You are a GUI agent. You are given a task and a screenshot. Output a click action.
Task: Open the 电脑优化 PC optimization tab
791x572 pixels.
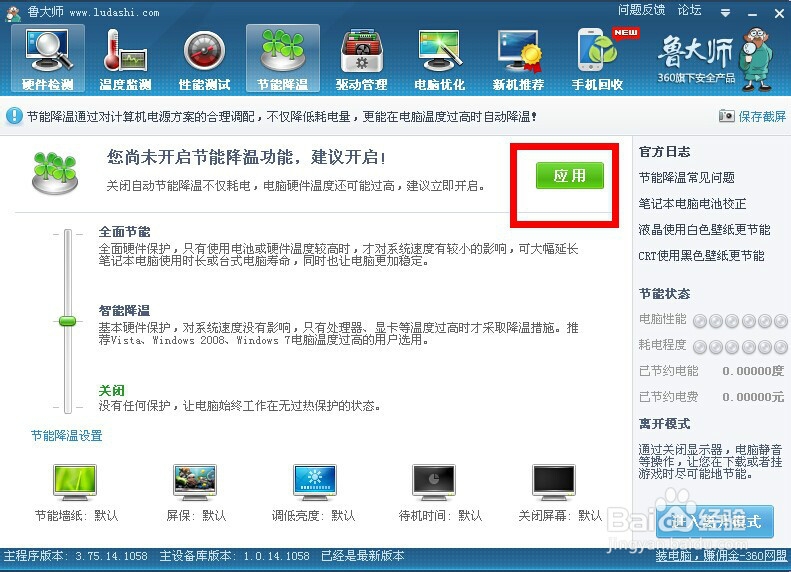click(439, 59)
